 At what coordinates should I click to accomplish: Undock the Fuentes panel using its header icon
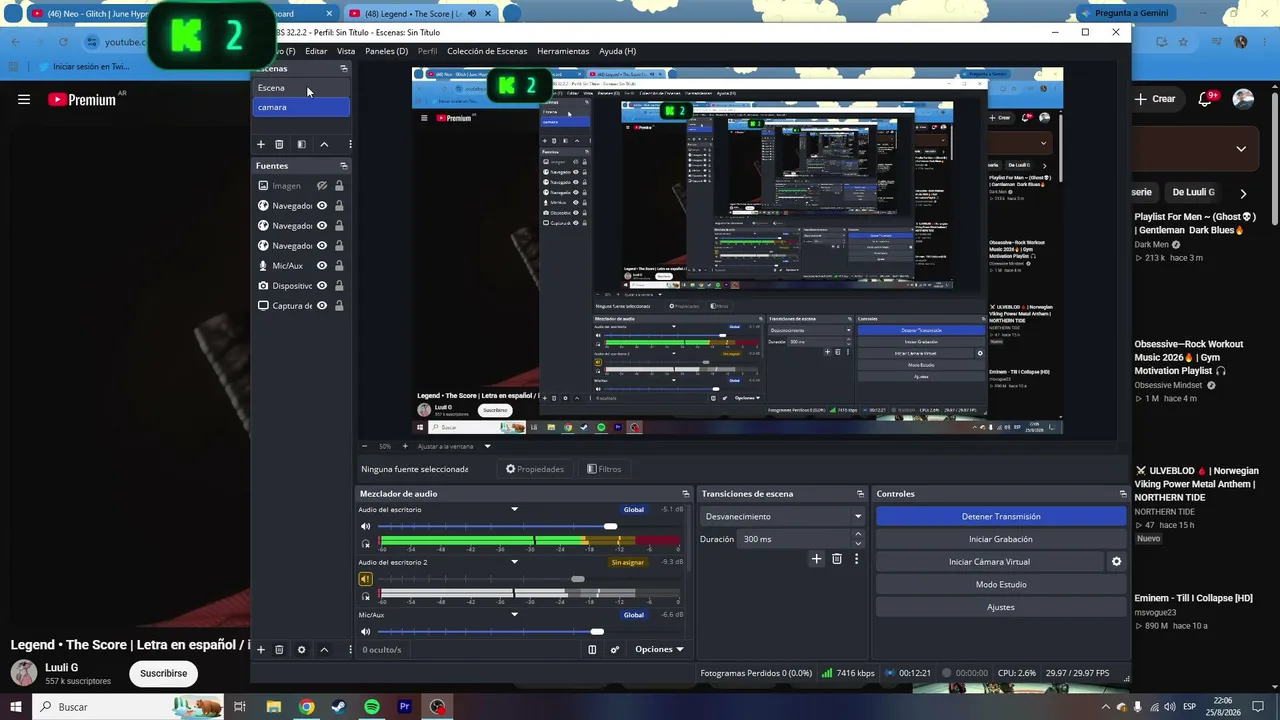coord(344,166)
